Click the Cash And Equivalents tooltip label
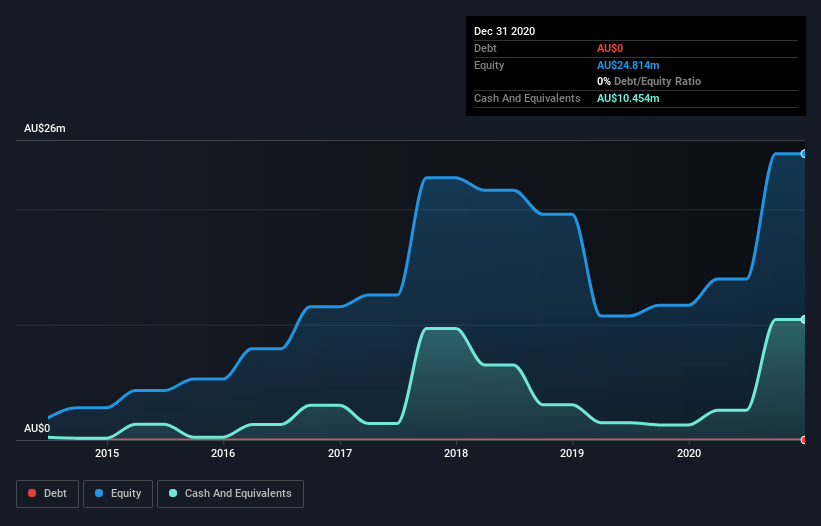The image size is (821, 526). (527, 98)
